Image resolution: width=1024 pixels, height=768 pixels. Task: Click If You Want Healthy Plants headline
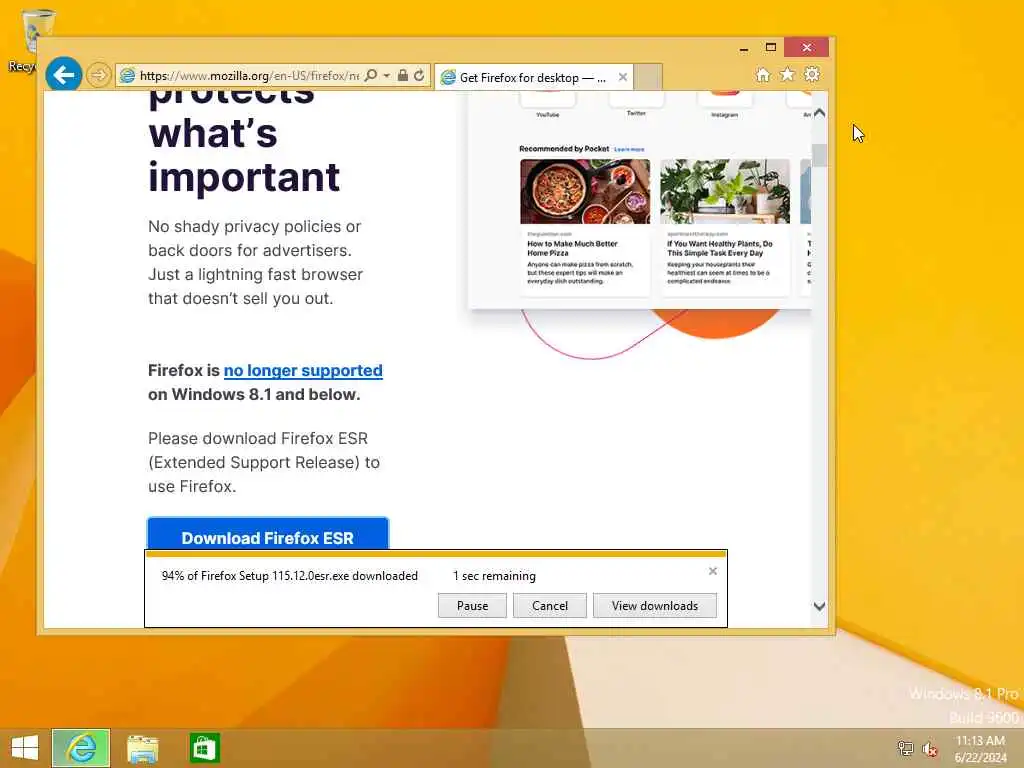click(720, 248)
